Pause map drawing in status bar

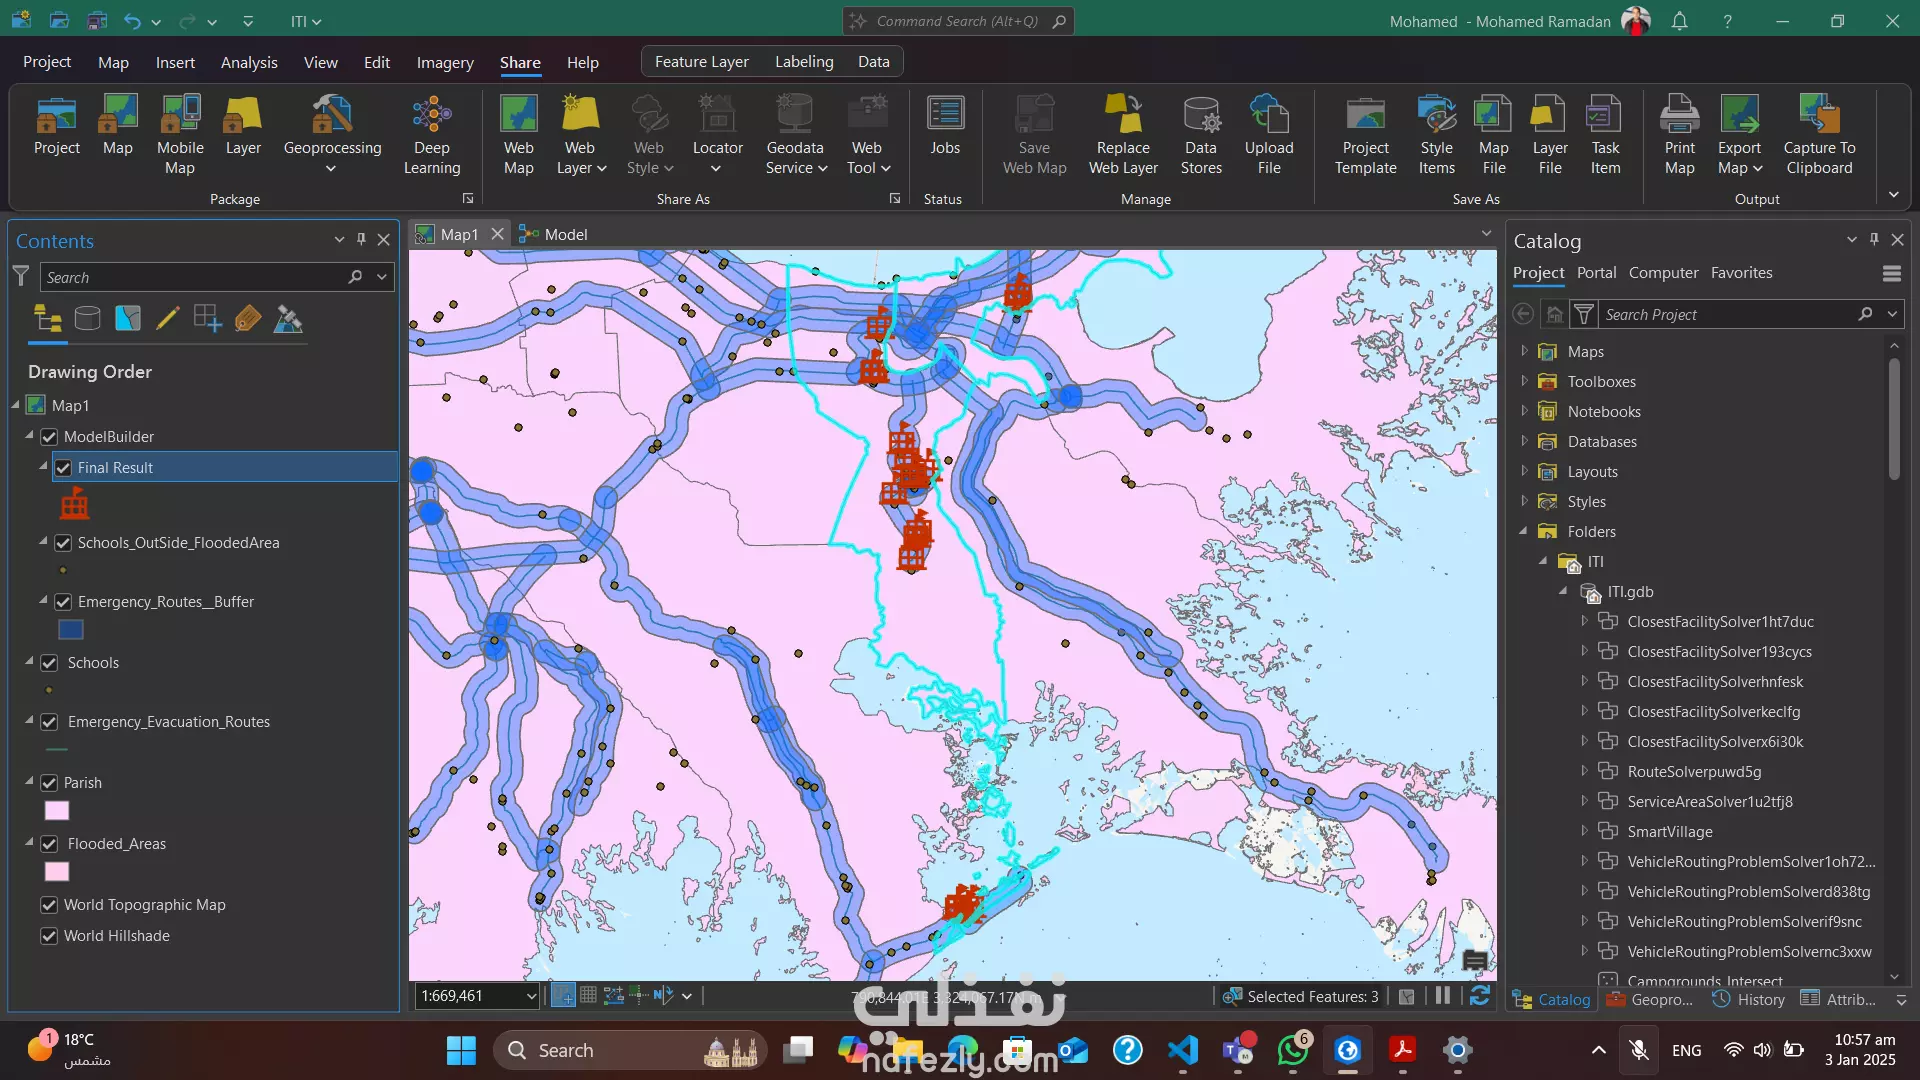point(1443,996)
